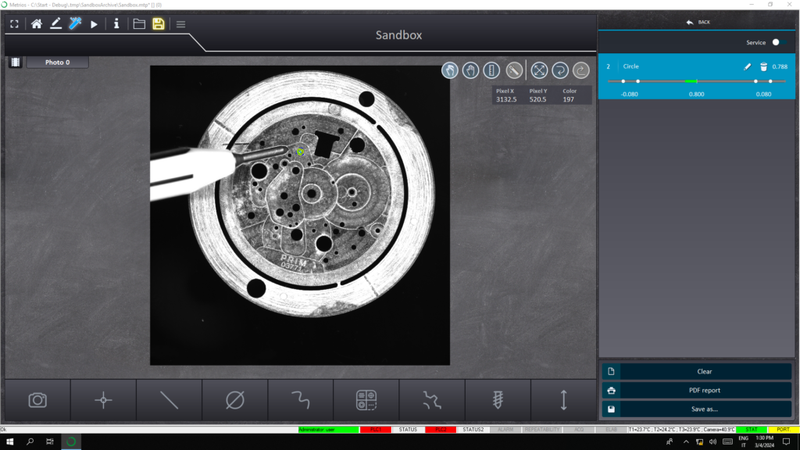Click the PDF report button

pyautogui.click(x=696, y=390)
